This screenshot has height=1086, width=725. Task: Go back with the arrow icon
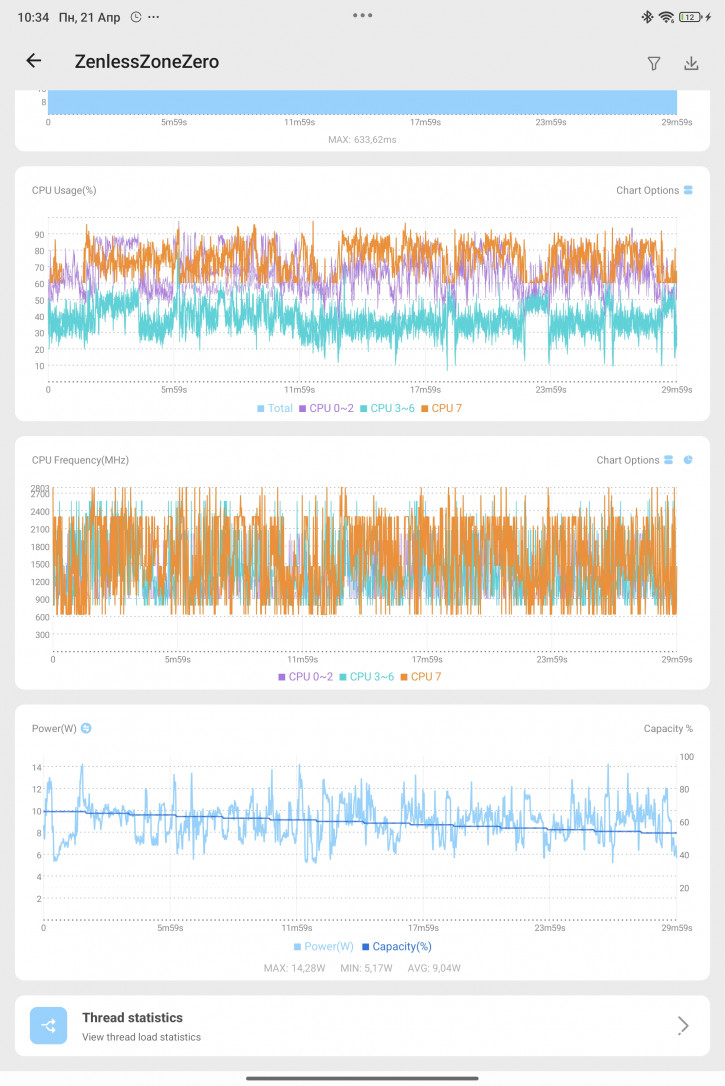33,62
